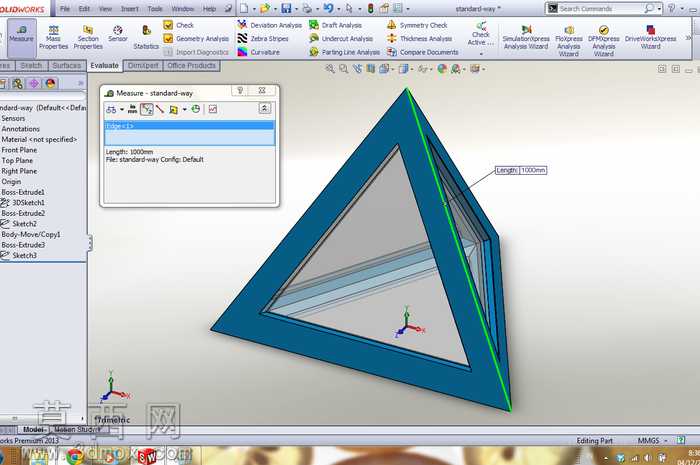Toggle Draft Analysis

tap(335, 25)
